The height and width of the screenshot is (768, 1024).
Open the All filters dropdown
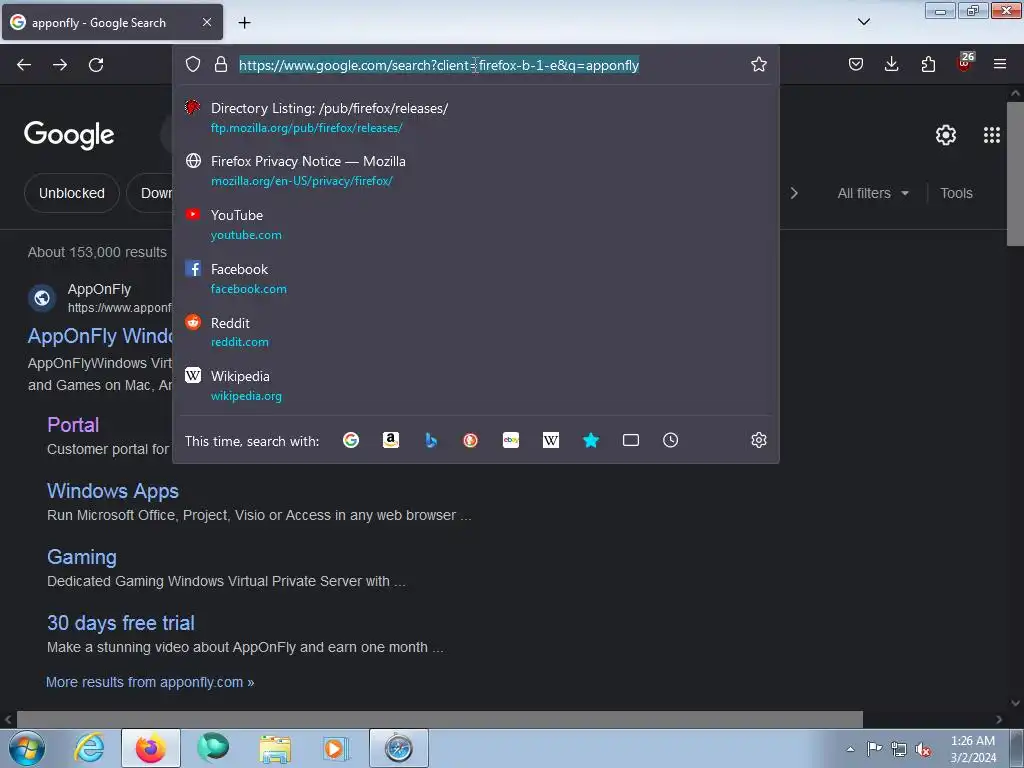click(872, 193)
